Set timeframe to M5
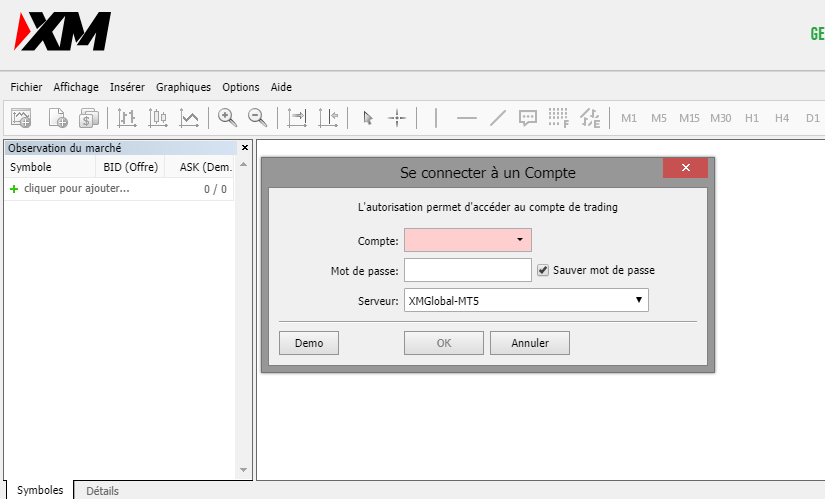 click(659, 118)
